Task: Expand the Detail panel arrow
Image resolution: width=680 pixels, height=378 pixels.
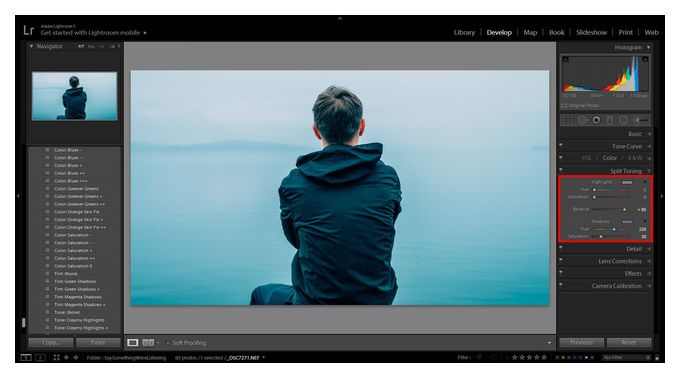Action: pos(649,249)
